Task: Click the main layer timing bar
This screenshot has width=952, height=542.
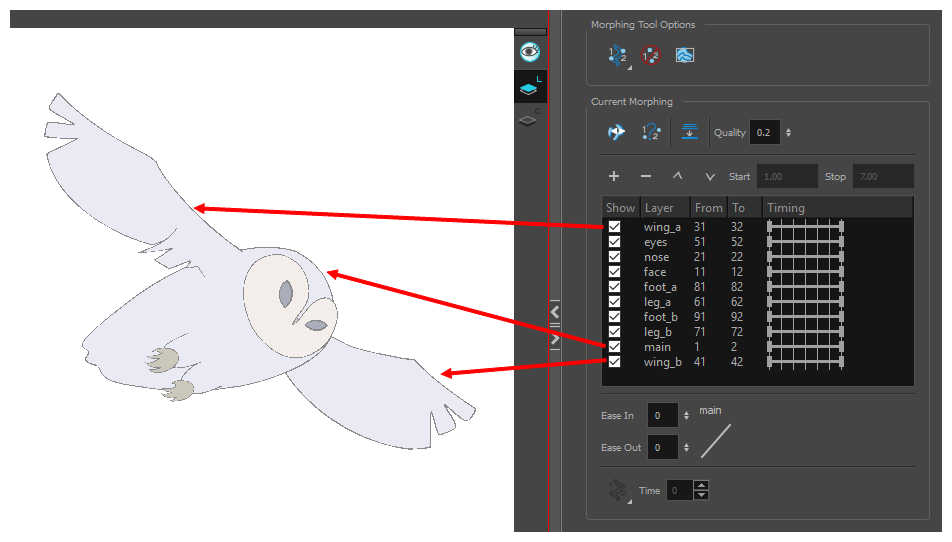Action: pyautogui.click(x=806, y=347)
